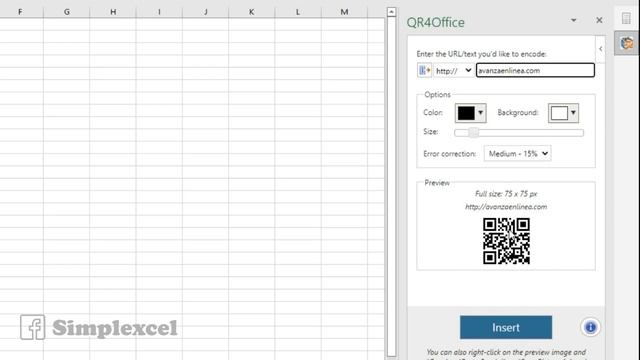The width and height of the screenshot is (640, 360).
Task: Select column K header
Action: tap(252, 12)
